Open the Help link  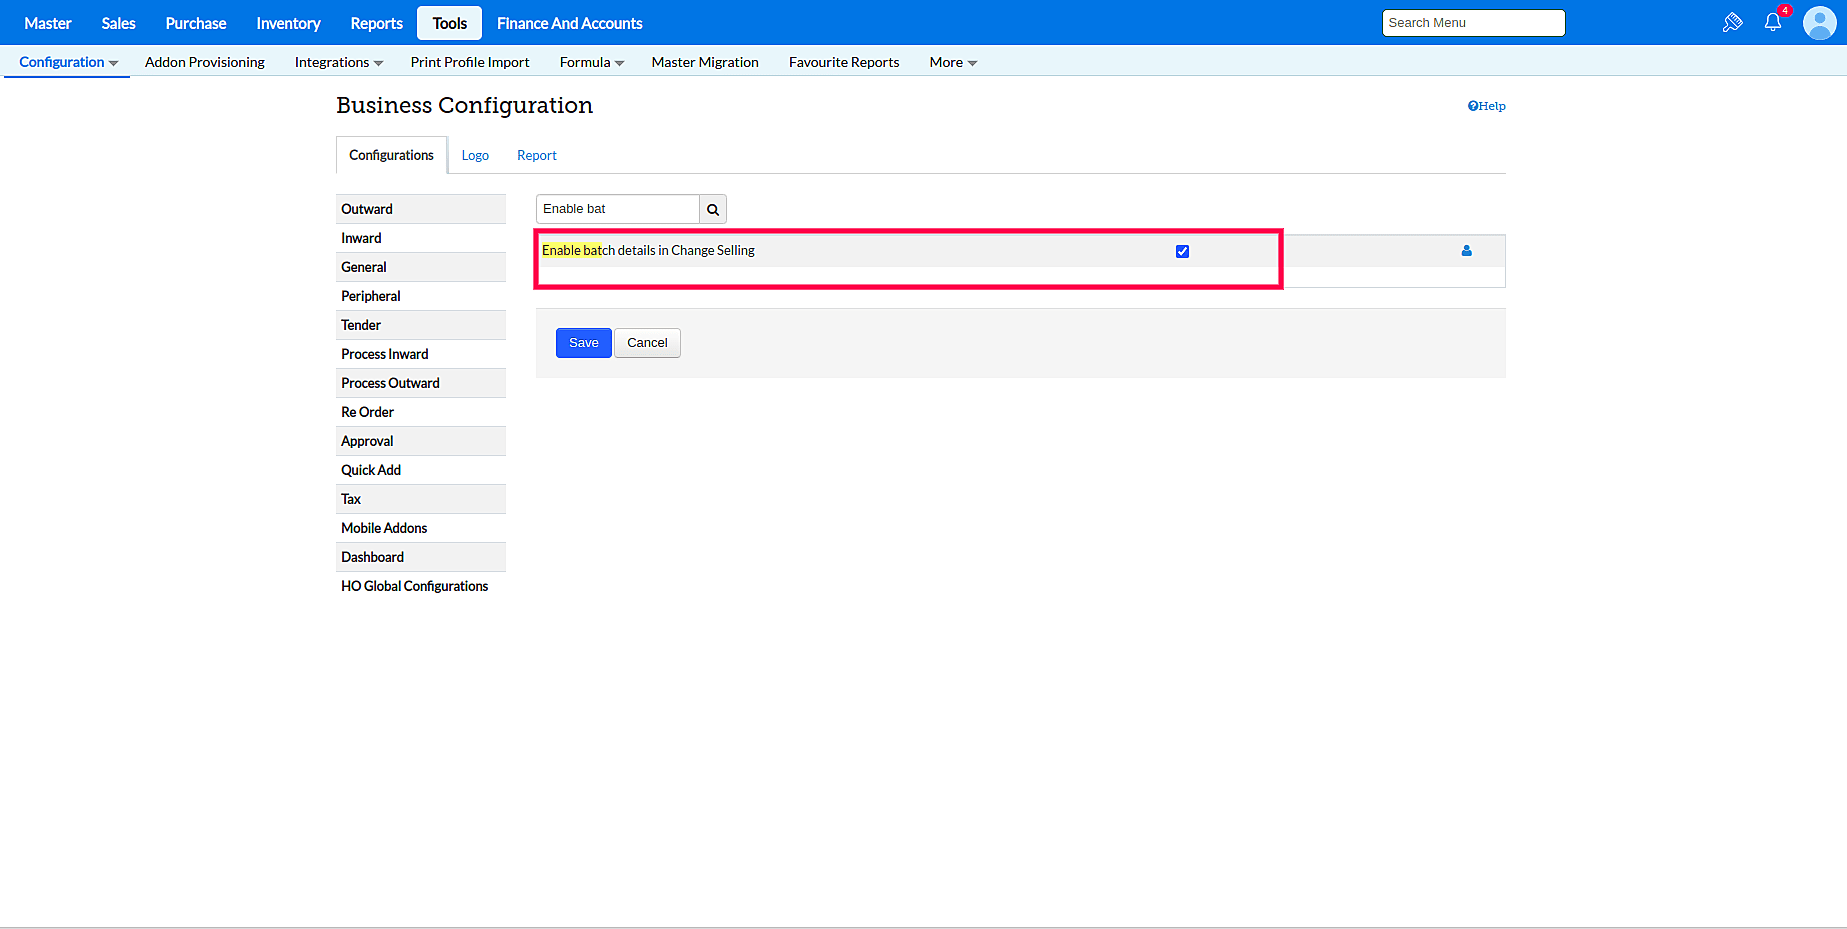tap(1487, 106)
